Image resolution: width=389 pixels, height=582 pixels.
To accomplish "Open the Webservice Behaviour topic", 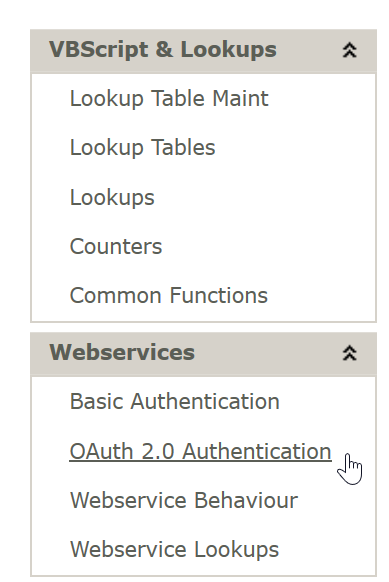I will click(184, 500).
